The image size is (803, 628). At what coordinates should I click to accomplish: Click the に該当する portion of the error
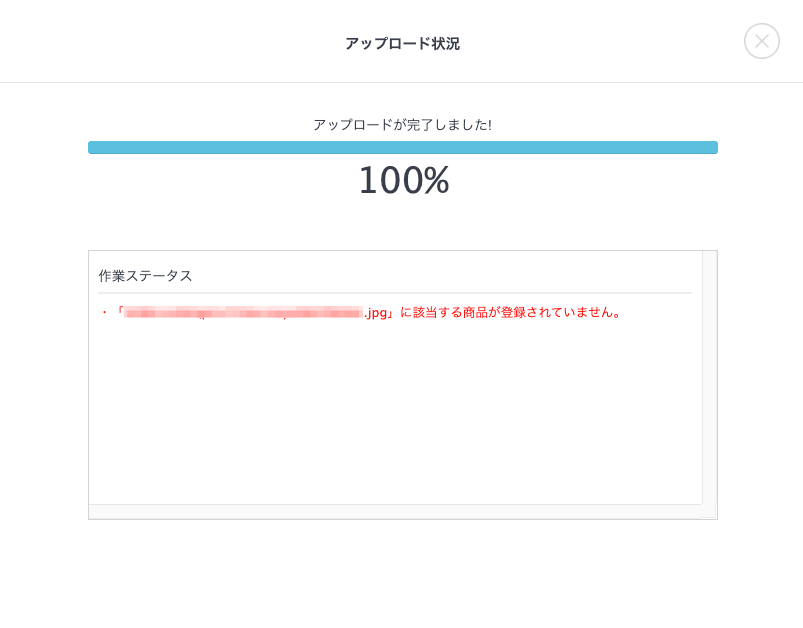pyautogui.click(x=431, y=312)
